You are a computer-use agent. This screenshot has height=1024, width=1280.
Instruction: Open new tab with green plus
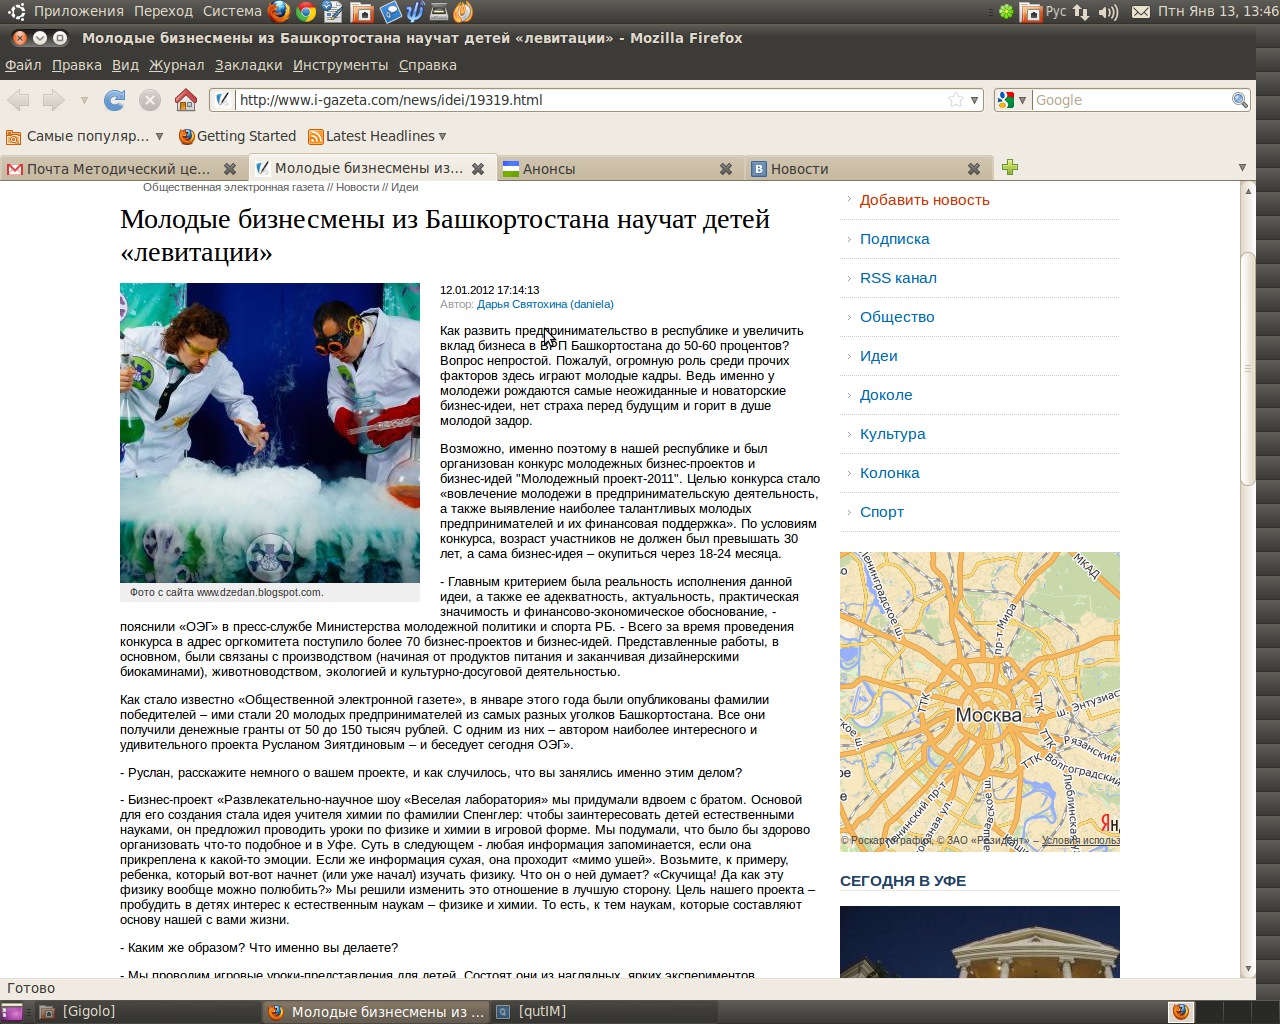(x=1010, y=167)
